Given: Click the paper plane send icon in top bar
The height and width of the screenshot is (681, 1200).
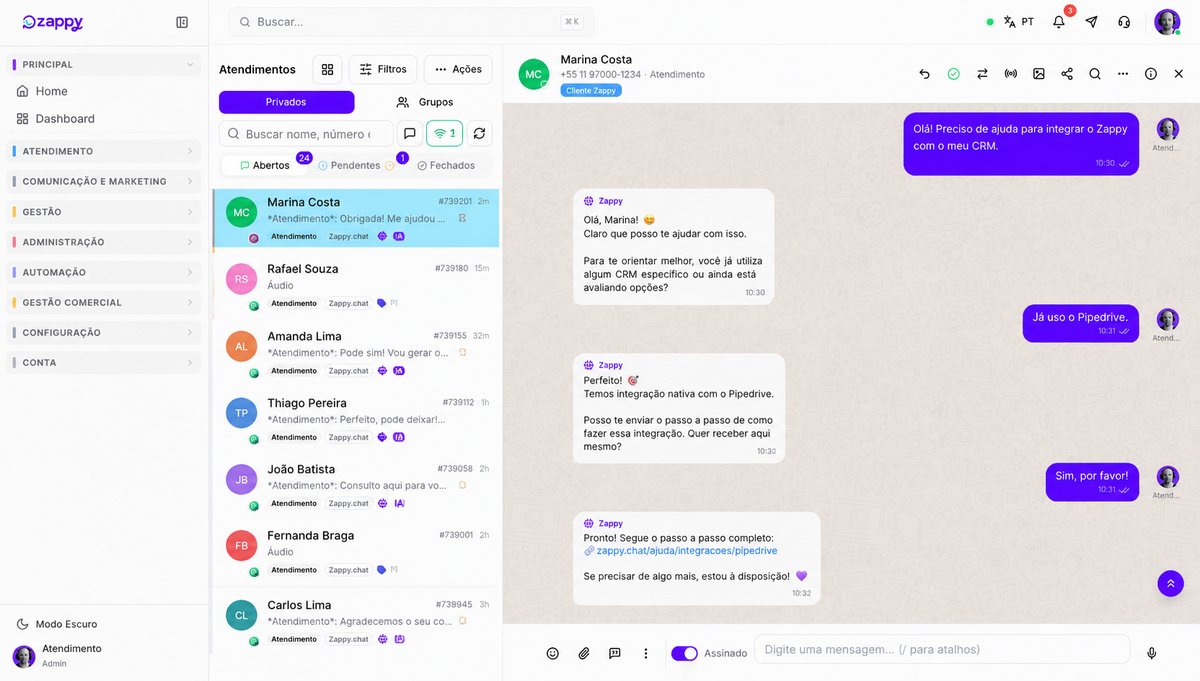Looking at the screenshot, I should [x=1091, y=22].
